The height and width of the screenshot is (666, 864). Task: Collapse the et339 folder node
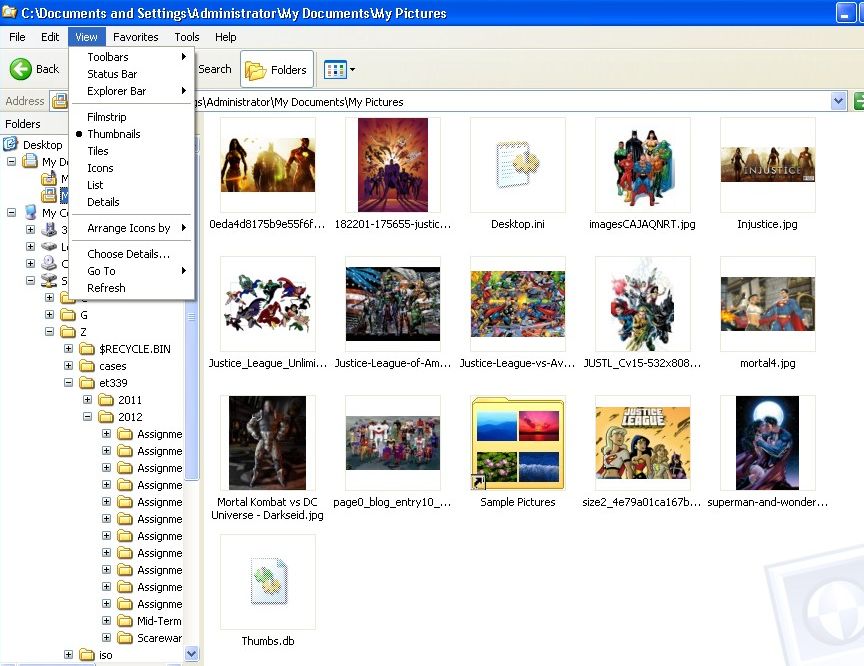68,382
